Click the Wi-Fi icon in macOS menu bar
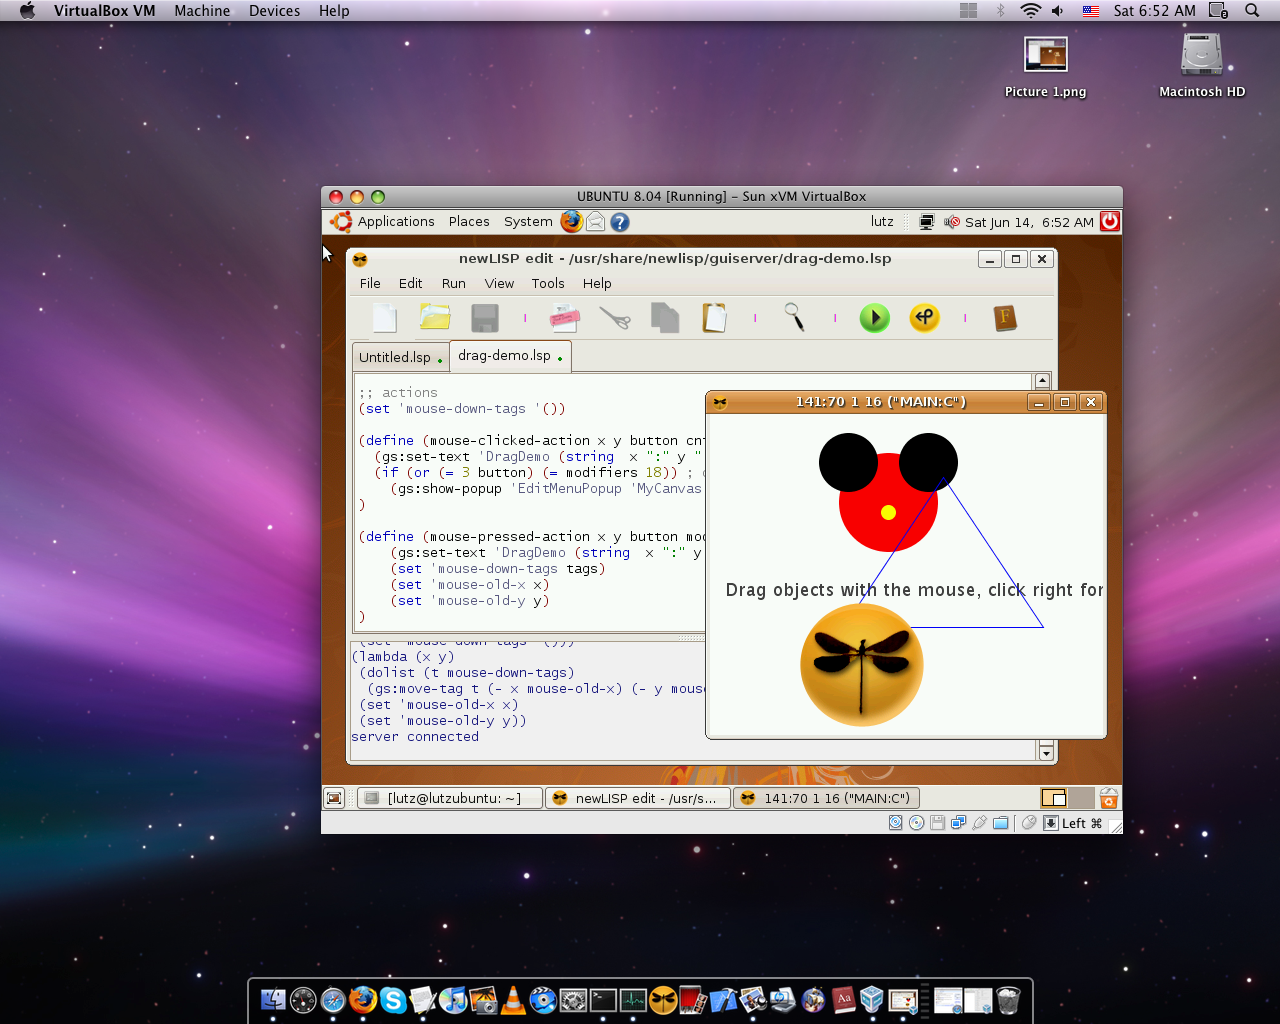Viewport: 1280px width, 1024px height. [x=1030, y=11]
